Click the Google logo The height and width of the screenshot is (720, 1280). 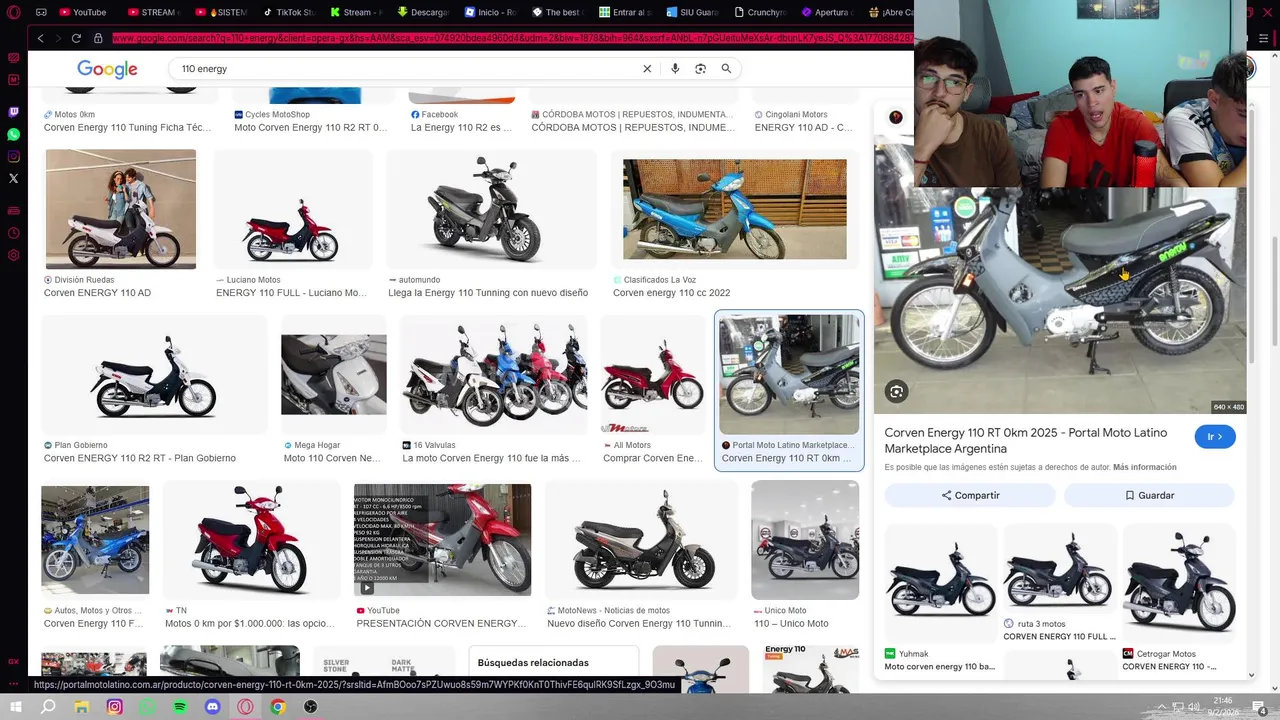[x=107, y=69]
